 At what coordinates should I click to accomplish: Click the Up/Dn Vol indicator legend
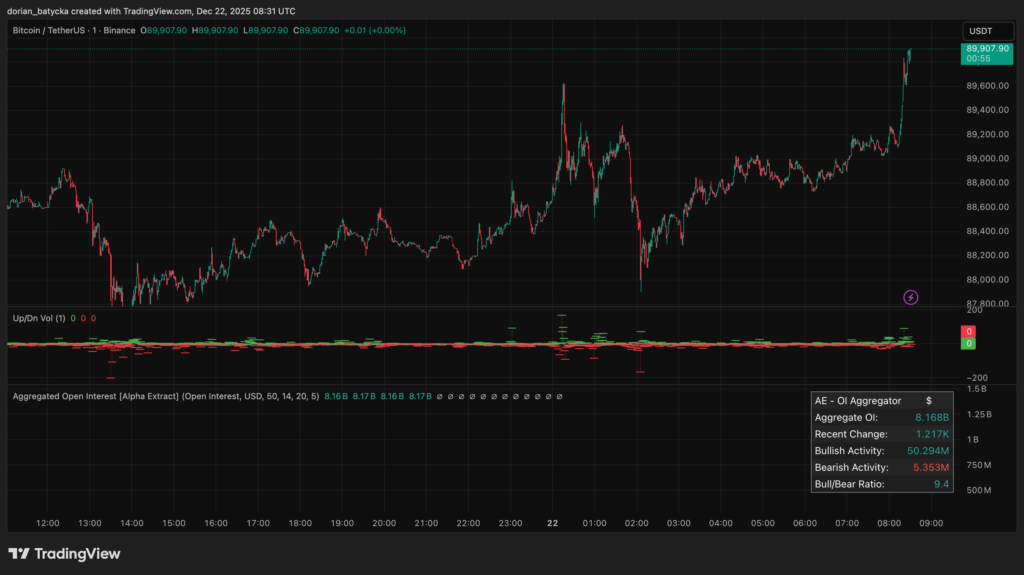[x=39, y=318]
